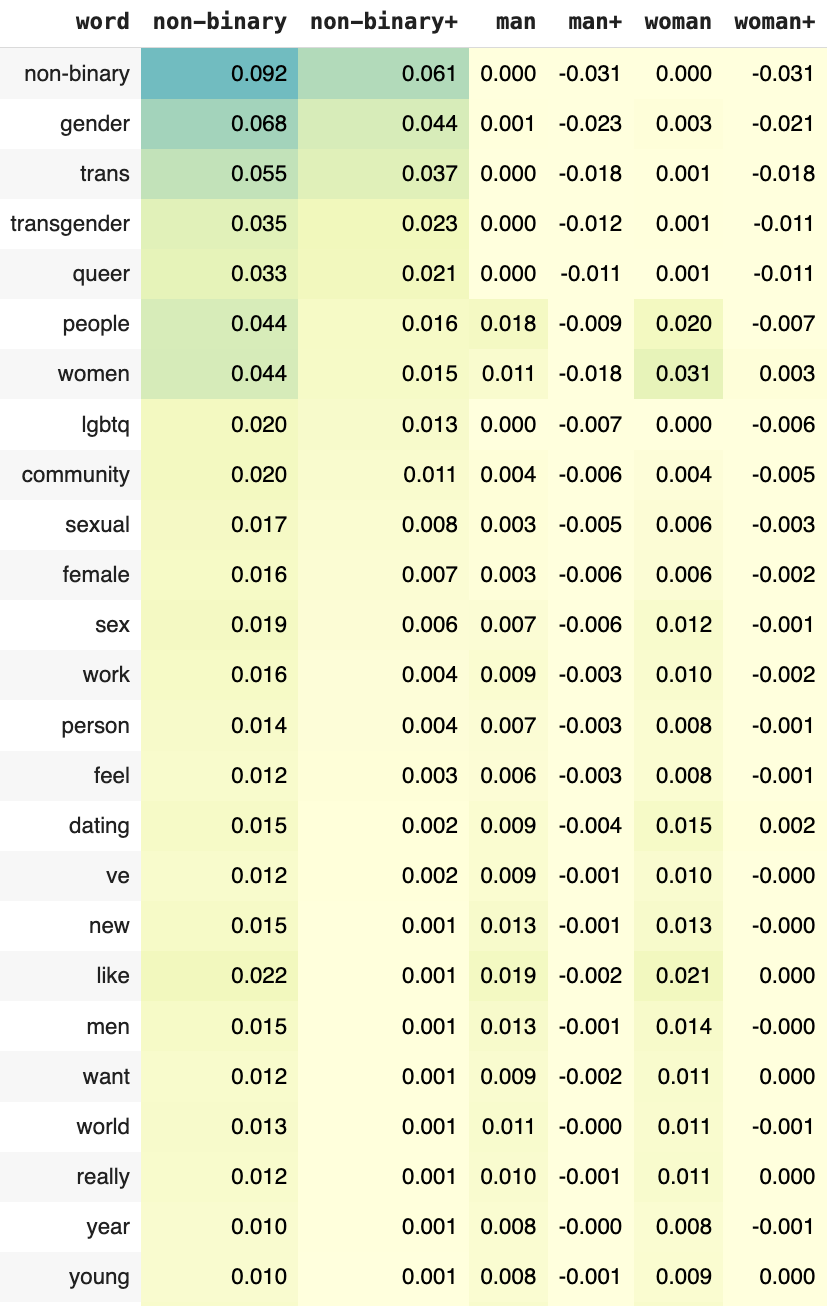Screen dimensions: 828x1306
Task: Select the 'community' row label
Action: pyautogui.click(x=76, y=475)
